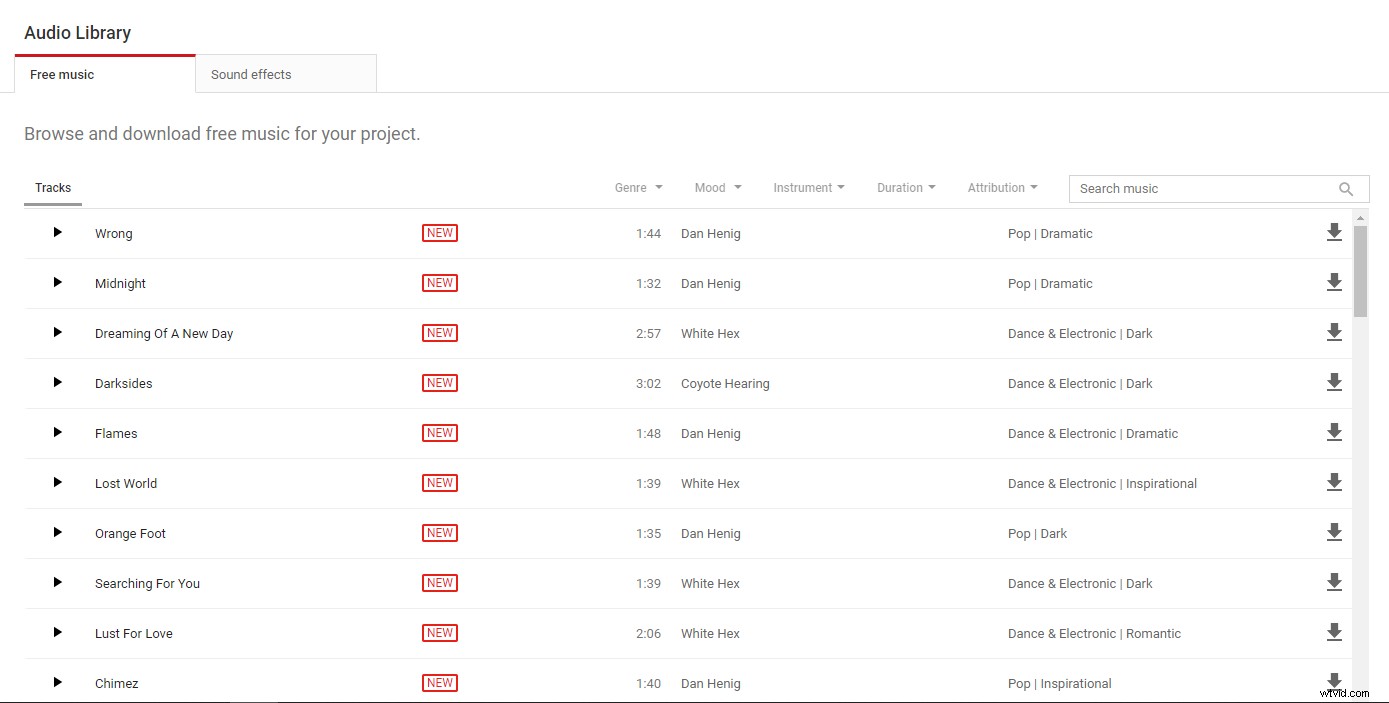
Task: Download the Searching For You track
Action: [1333, 583]
